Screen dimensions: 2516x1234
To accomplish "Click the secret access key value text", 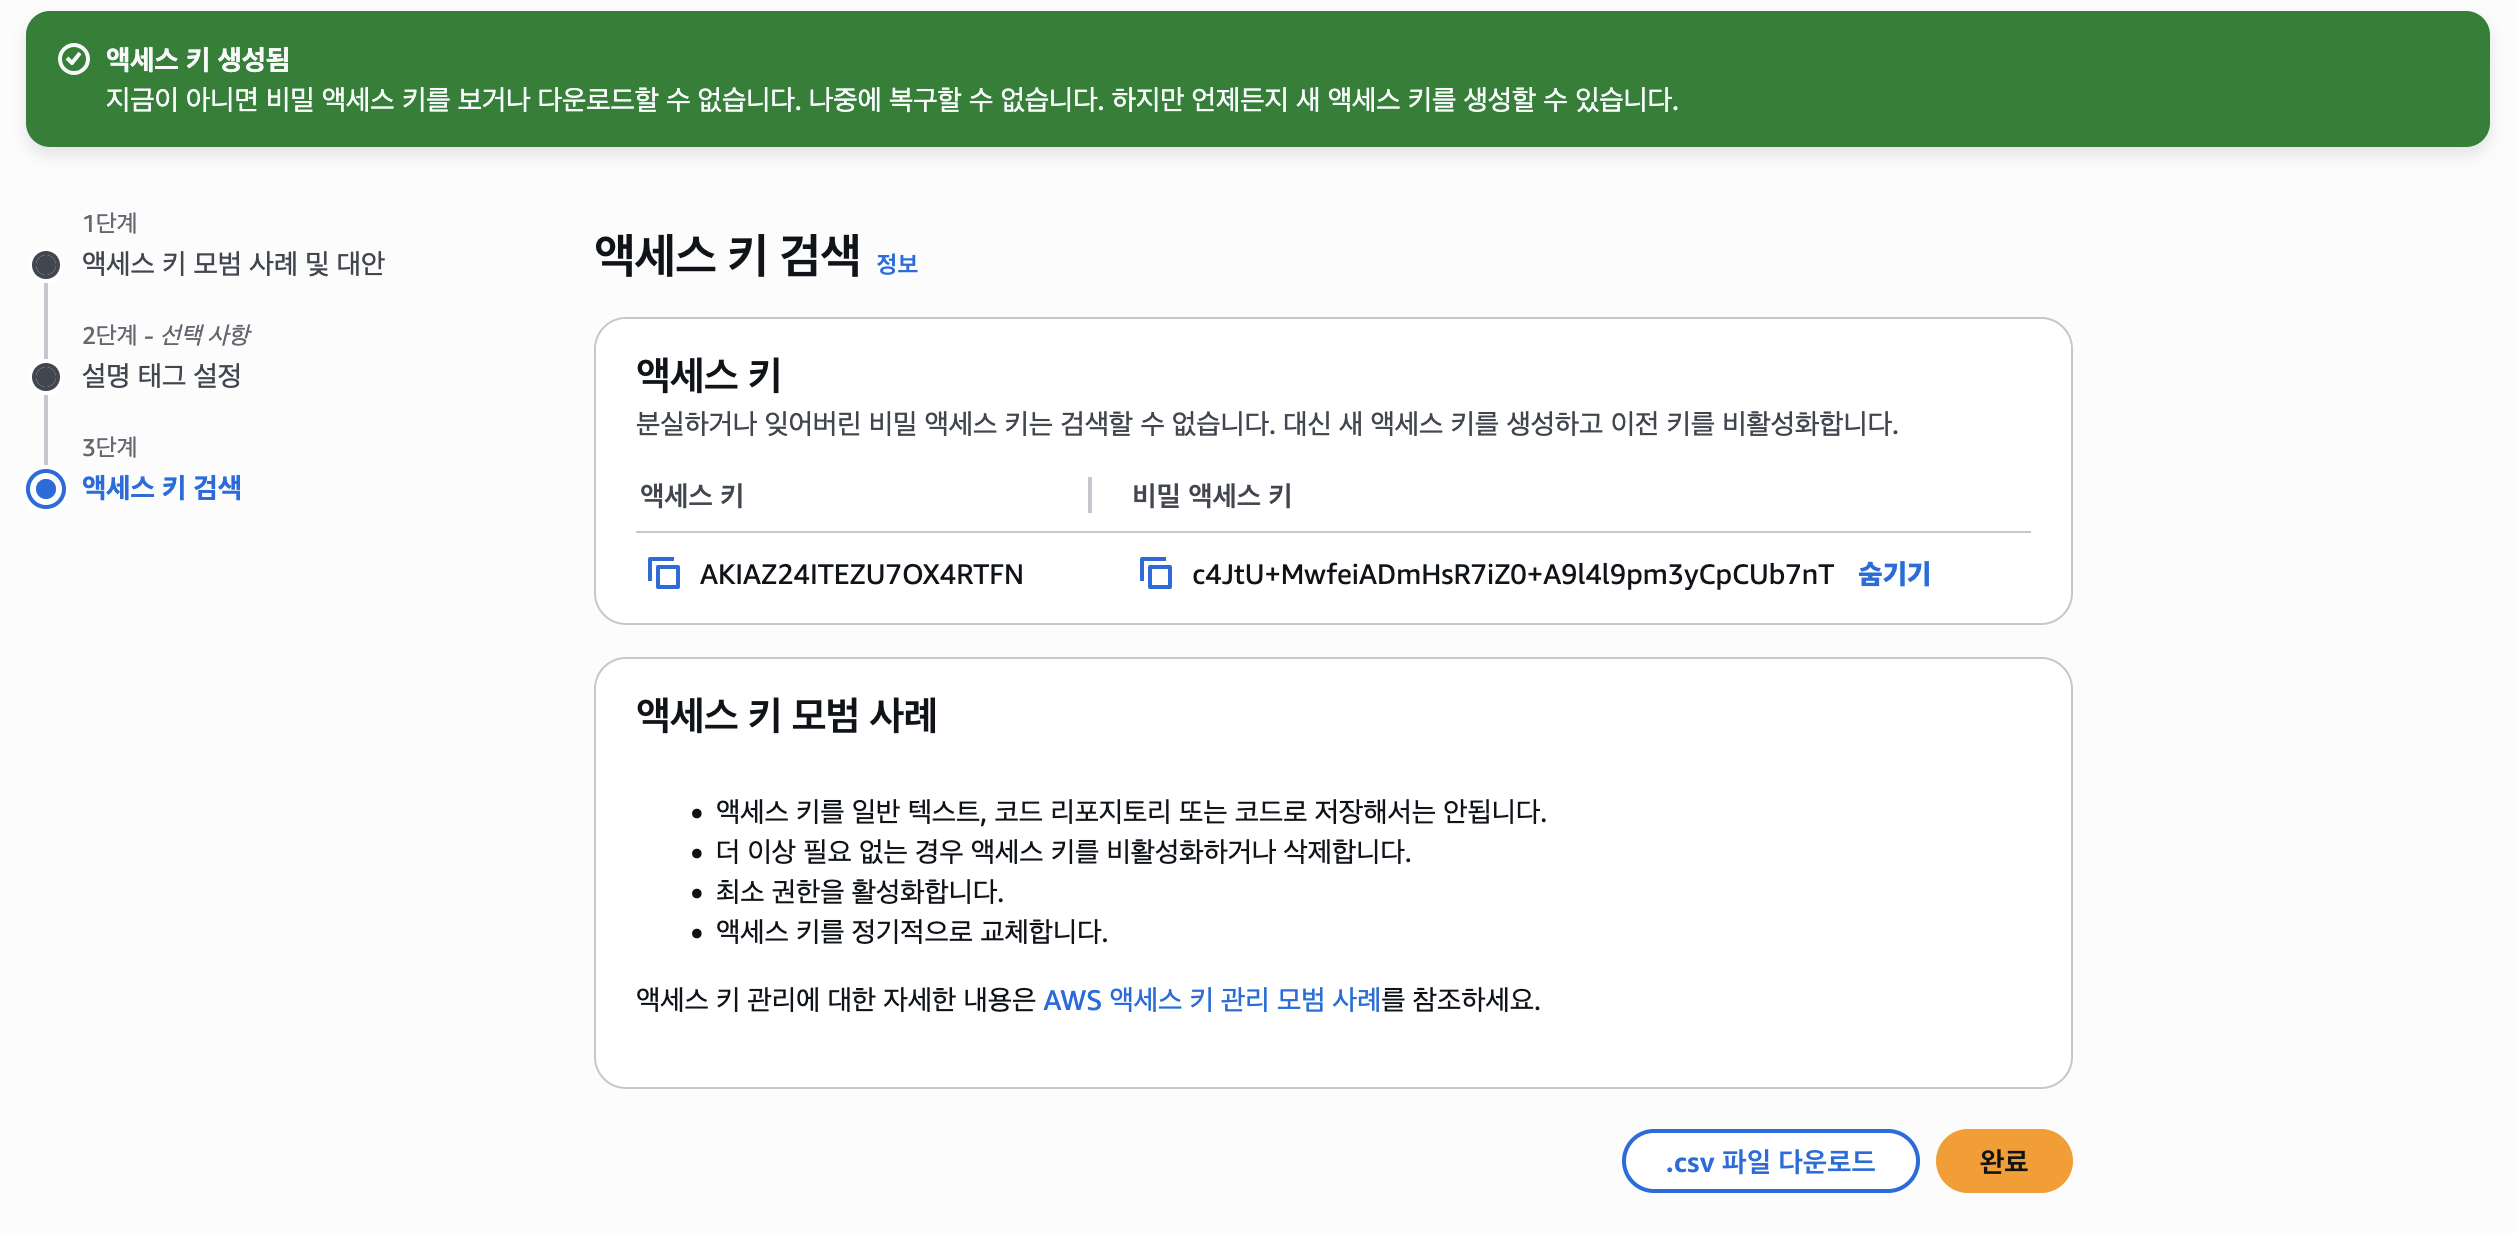I will 1512,575.
